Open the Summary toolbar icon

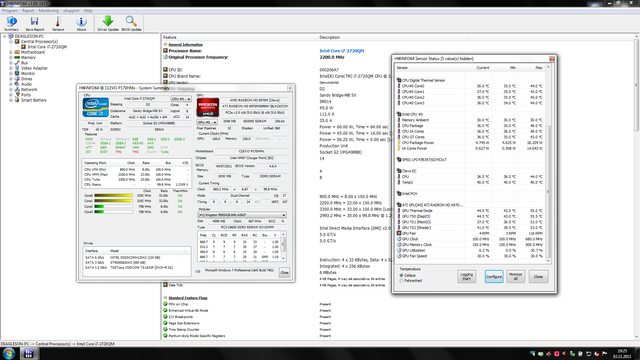click(11, 23)
